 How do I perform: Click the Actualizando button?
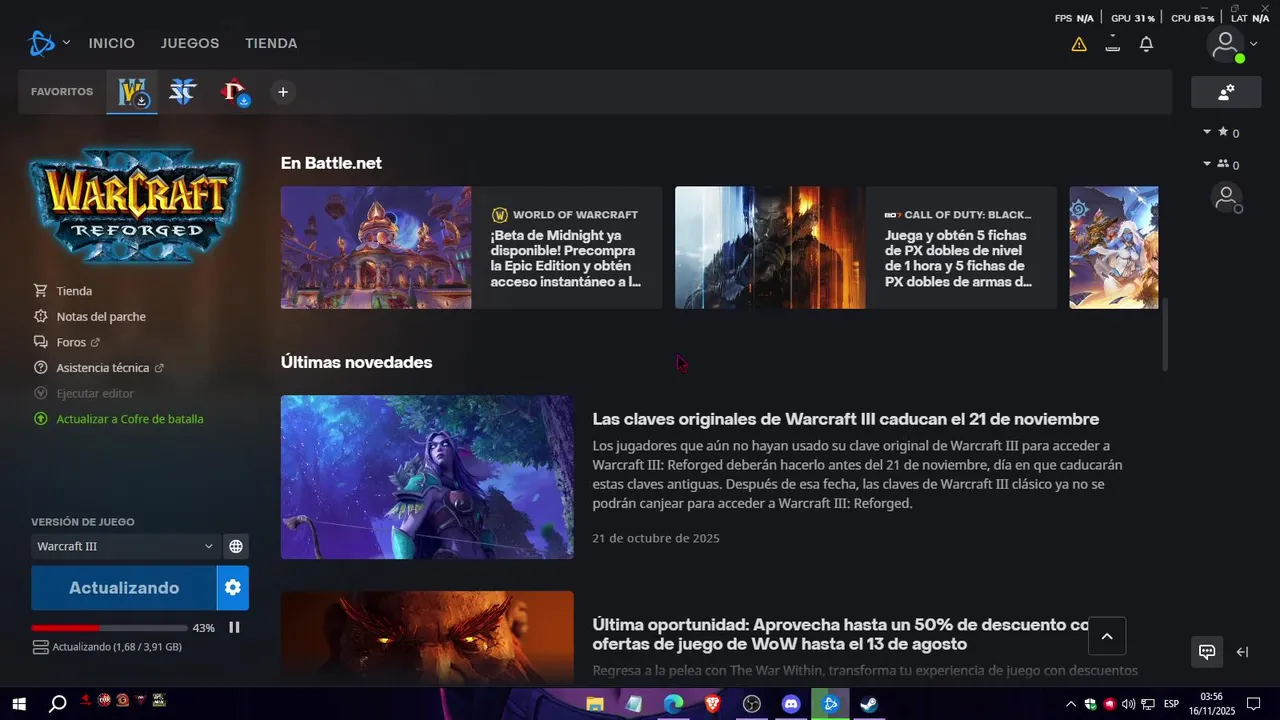pyautogui.click(x=124, y=588)
